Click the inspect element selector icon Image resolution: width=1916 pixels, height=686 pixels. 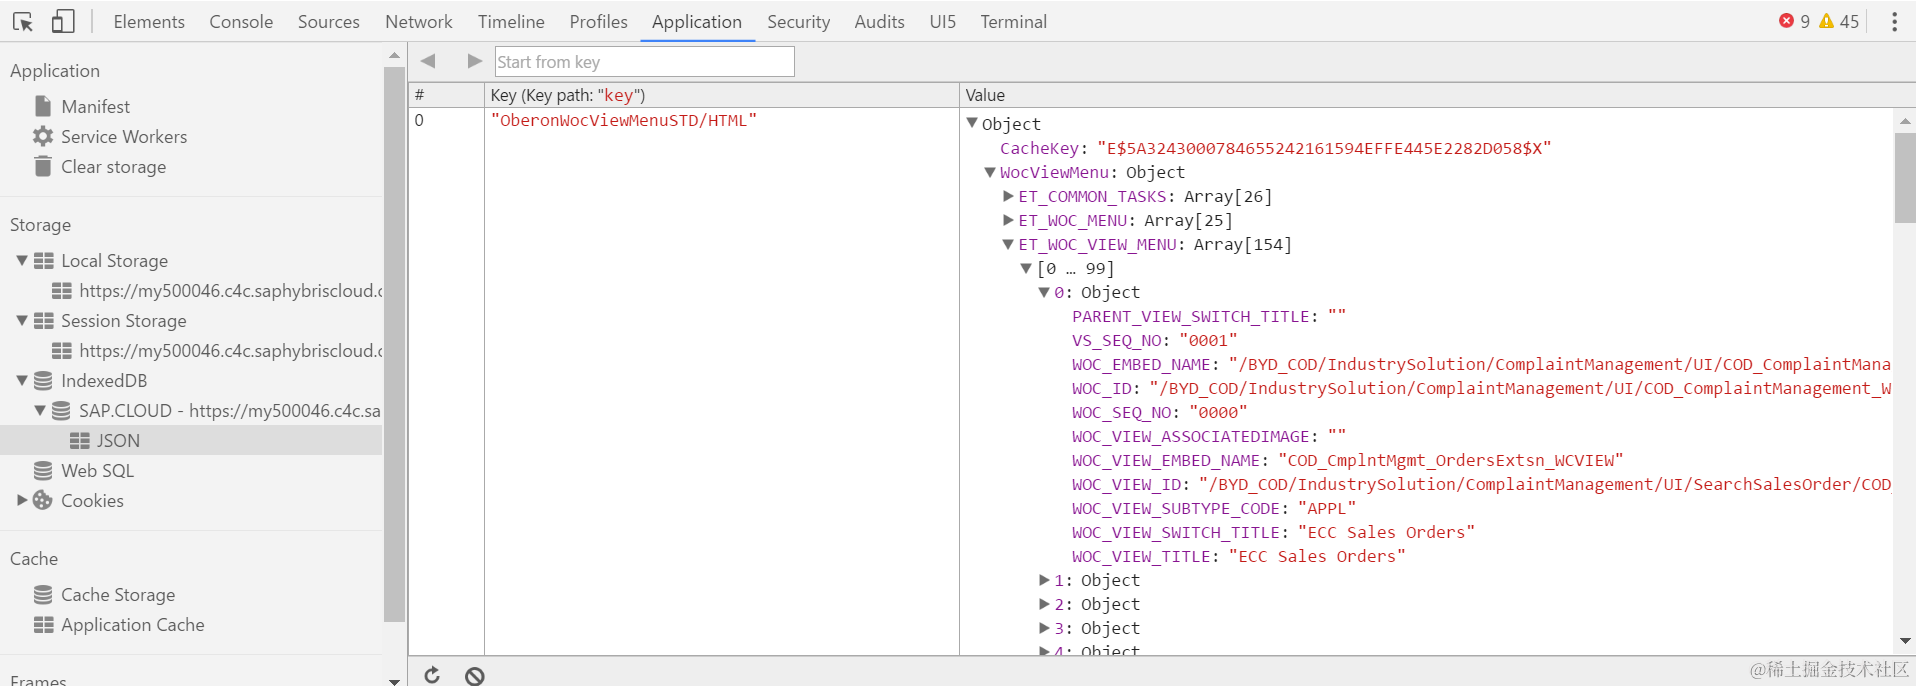(x=22, y=21)
